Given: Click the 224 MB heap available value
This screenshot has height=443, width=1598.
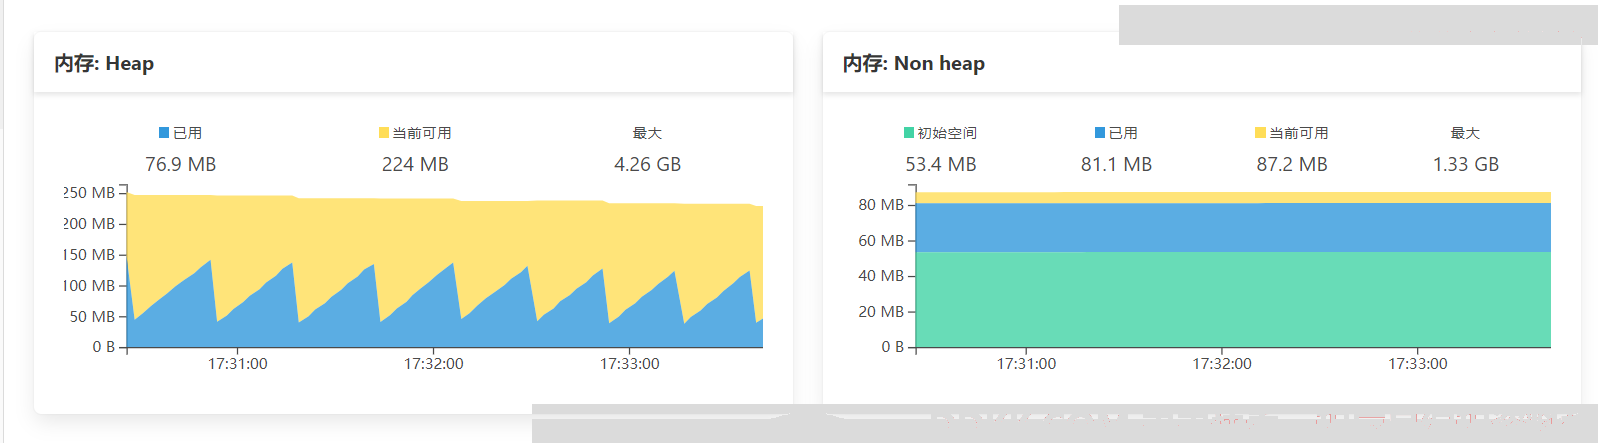Looking at the screenshot, I should pyautogui.click(x=415, y=164).
